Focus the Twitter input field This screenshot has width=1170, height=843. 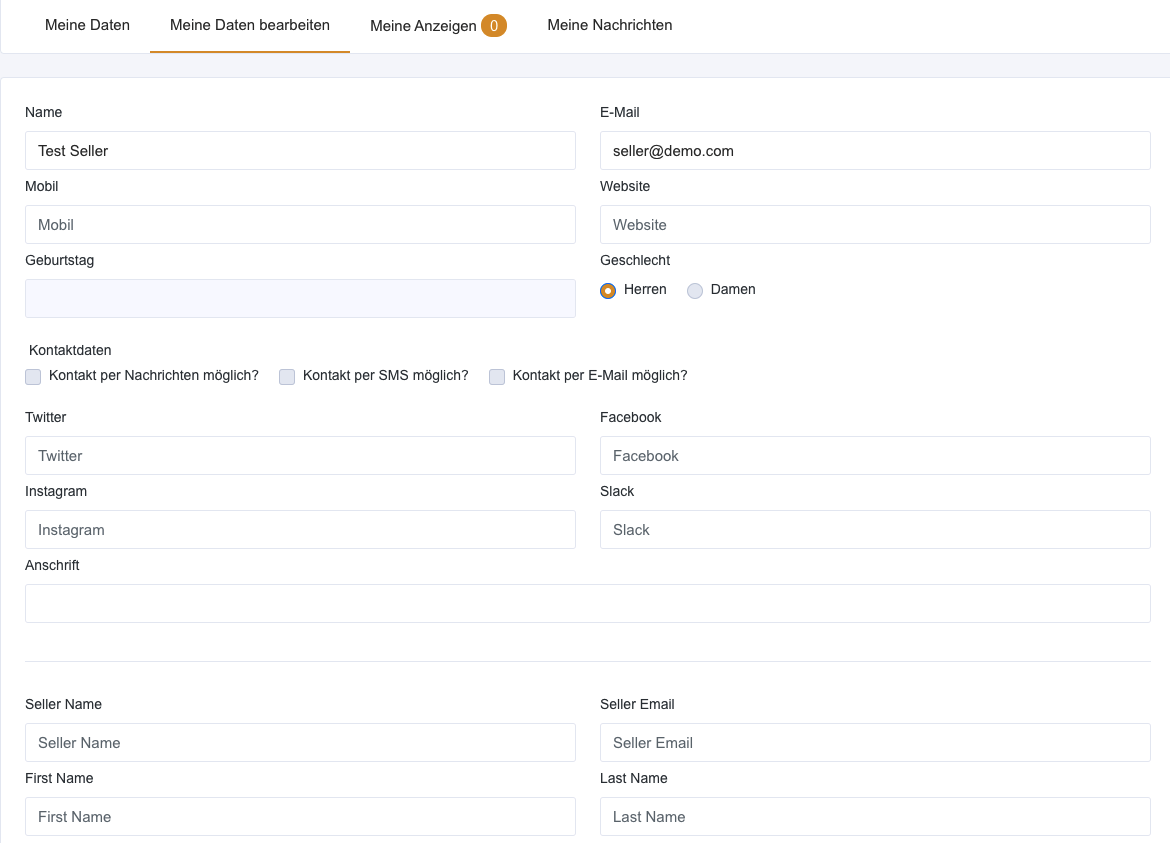pyautogui.click(x=300, y=456)
